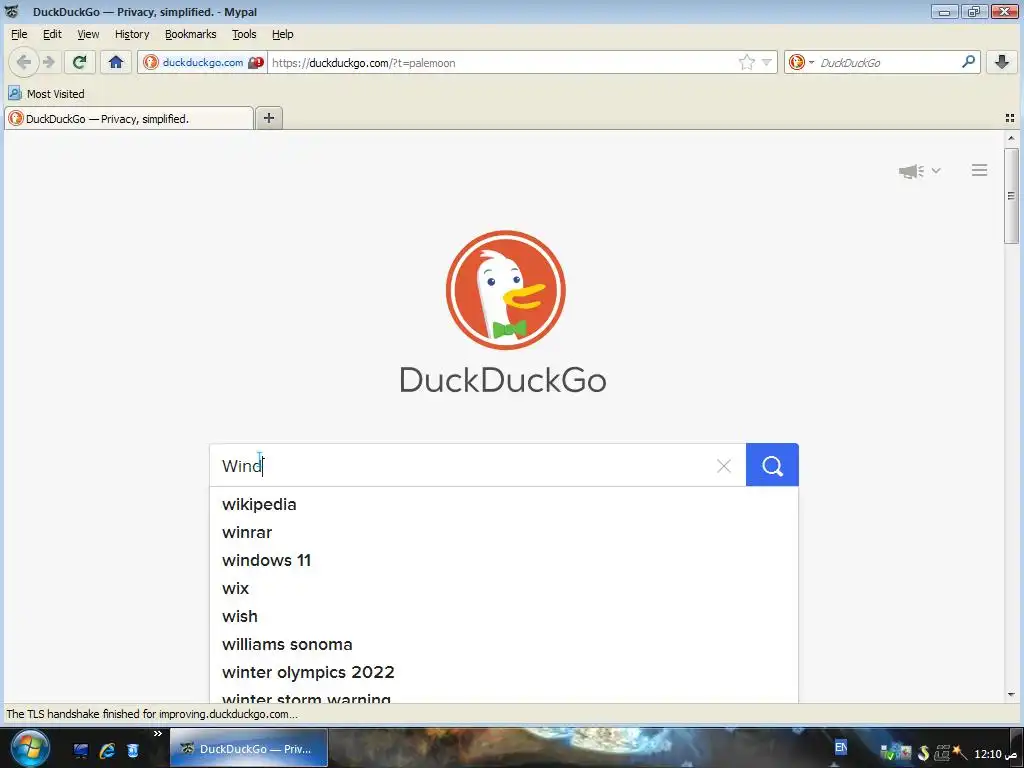Click the DuckDuckGo duck logo
The width and height of the screenshot is (1024, 768).
[x=505, y=290]
